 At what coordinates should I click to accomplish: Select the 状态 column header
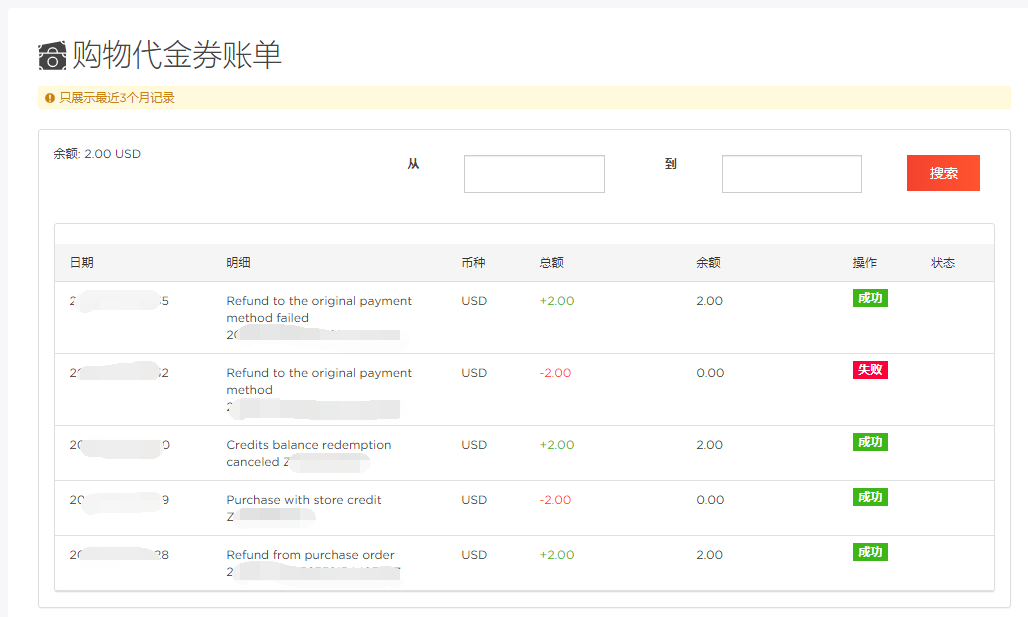942,263
